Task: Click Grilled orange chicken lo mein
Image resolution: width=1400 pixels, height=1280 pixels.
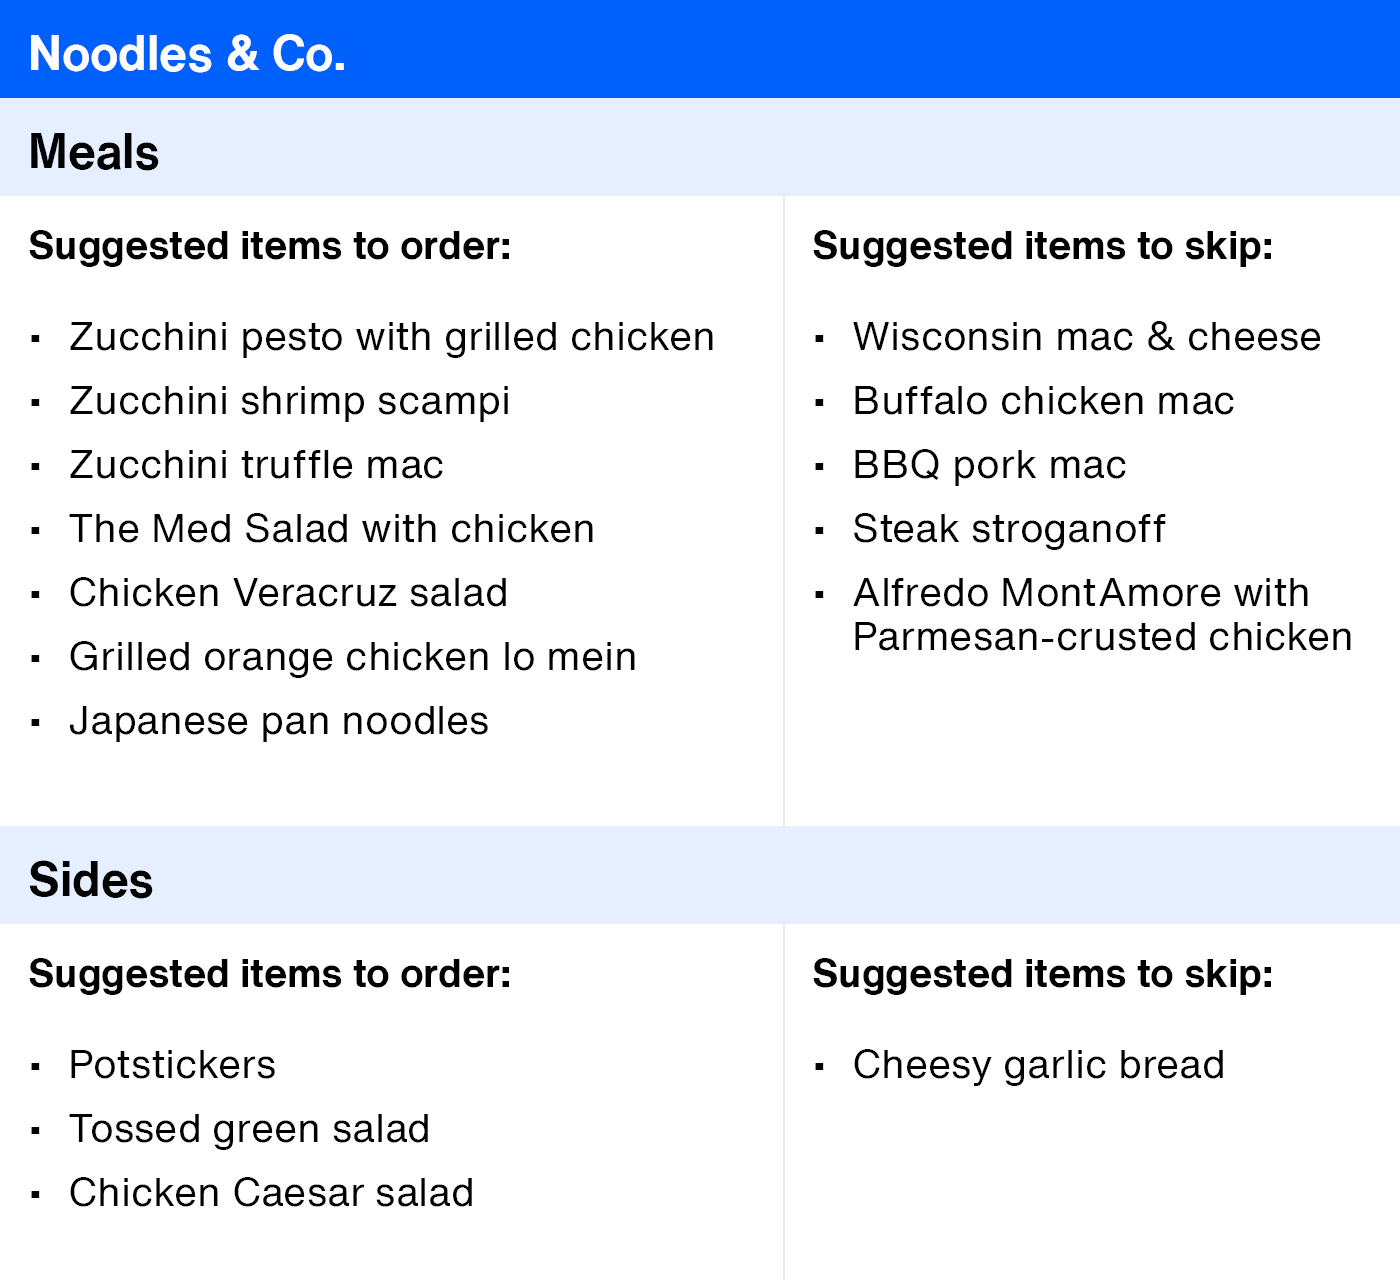Action: 353,658
